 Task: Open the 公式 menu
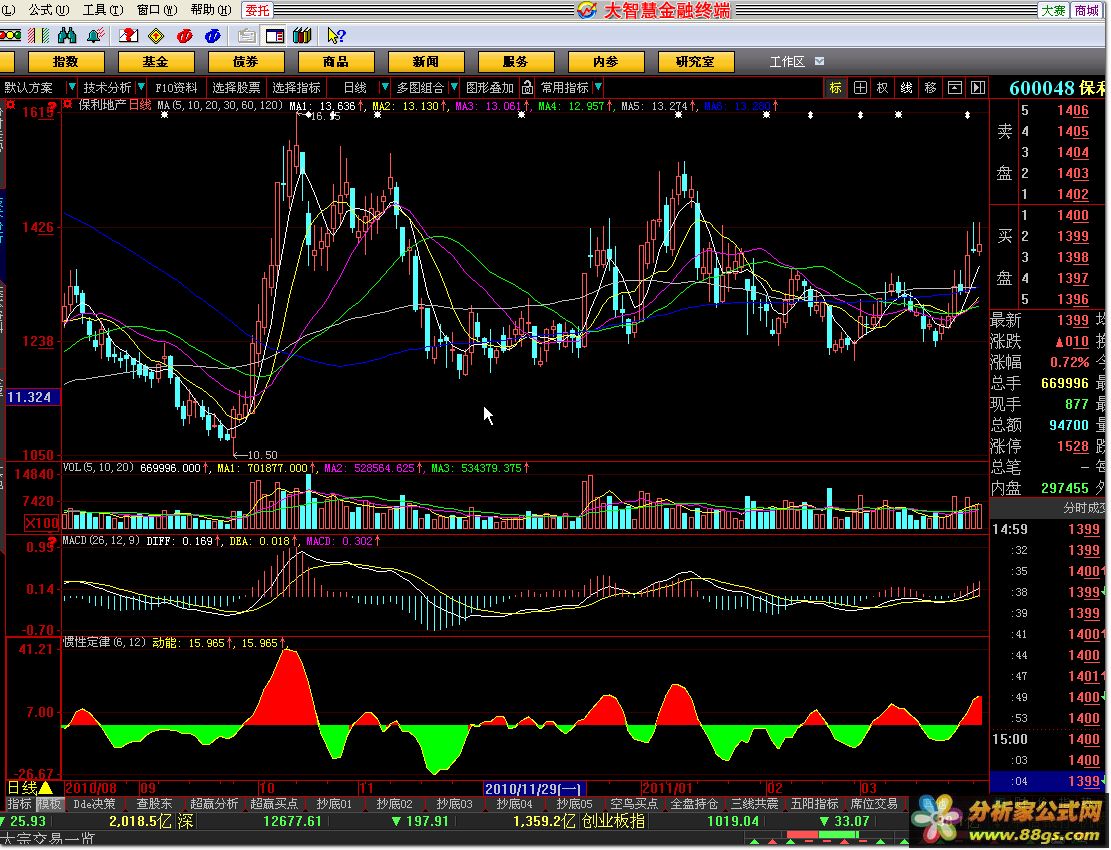click(49, 10)
